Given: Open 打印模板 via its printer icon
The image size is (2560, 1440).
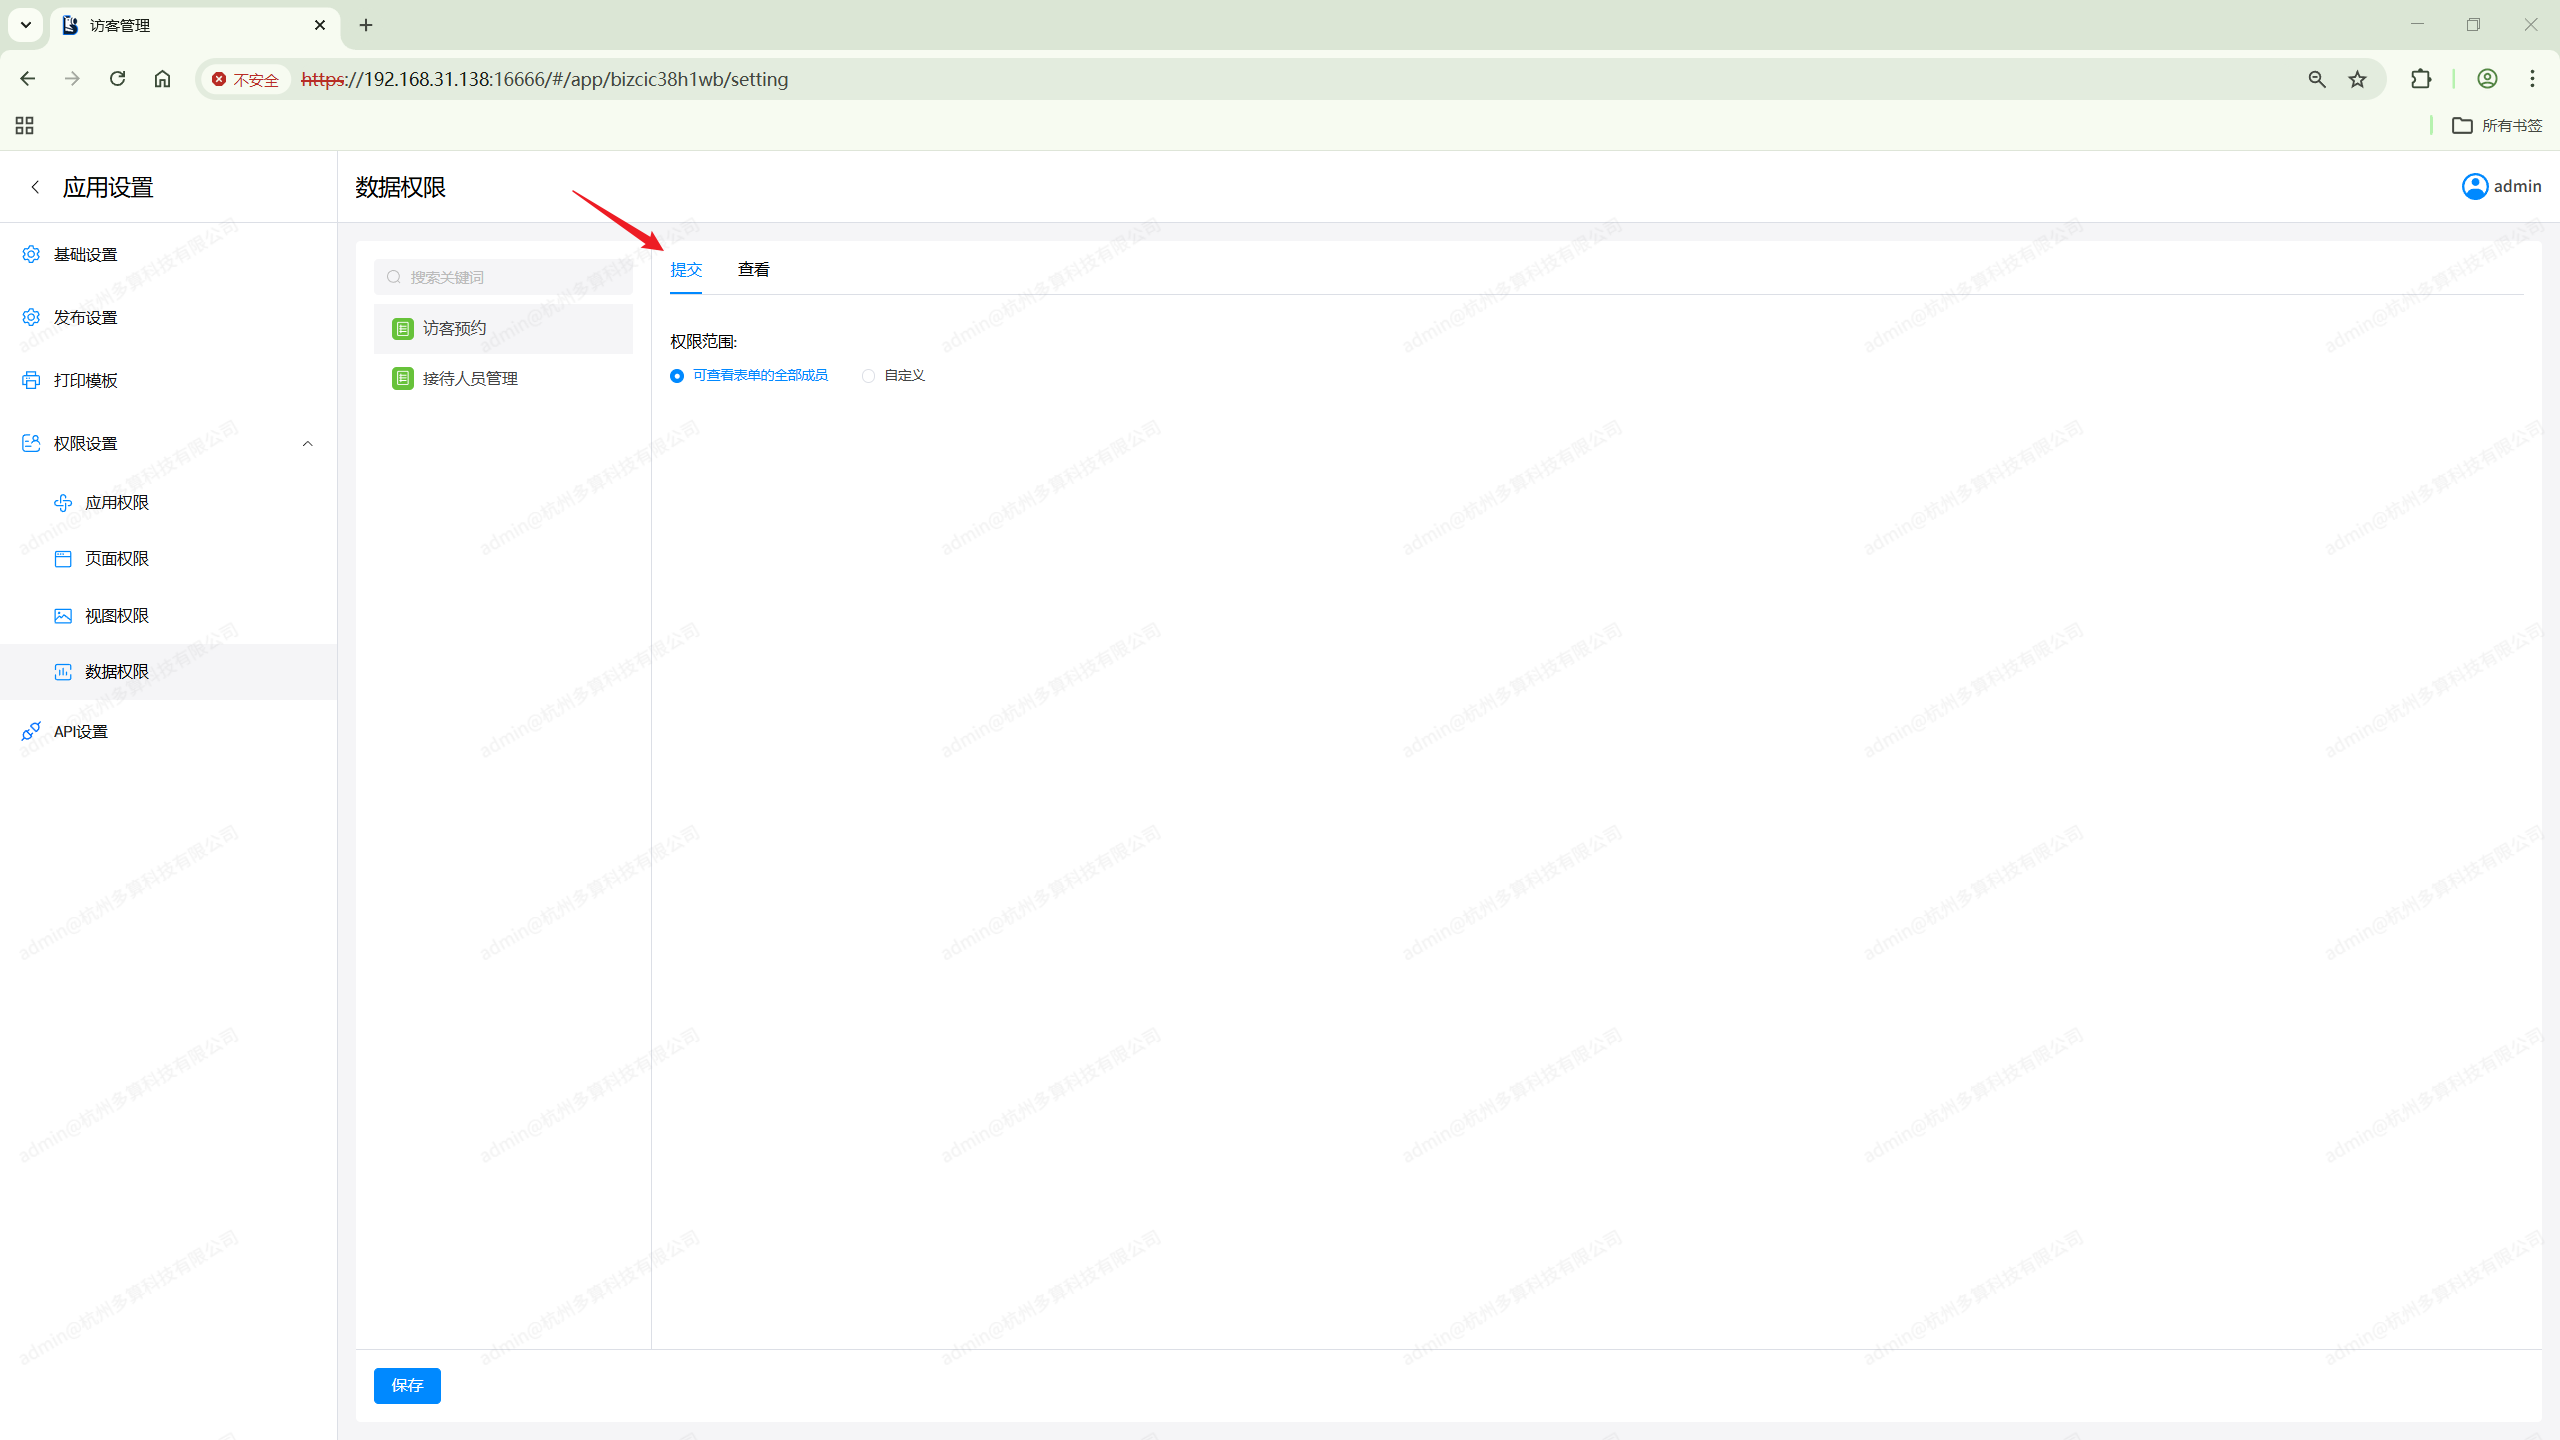Looking at the screenshot, I should [31, 380].
